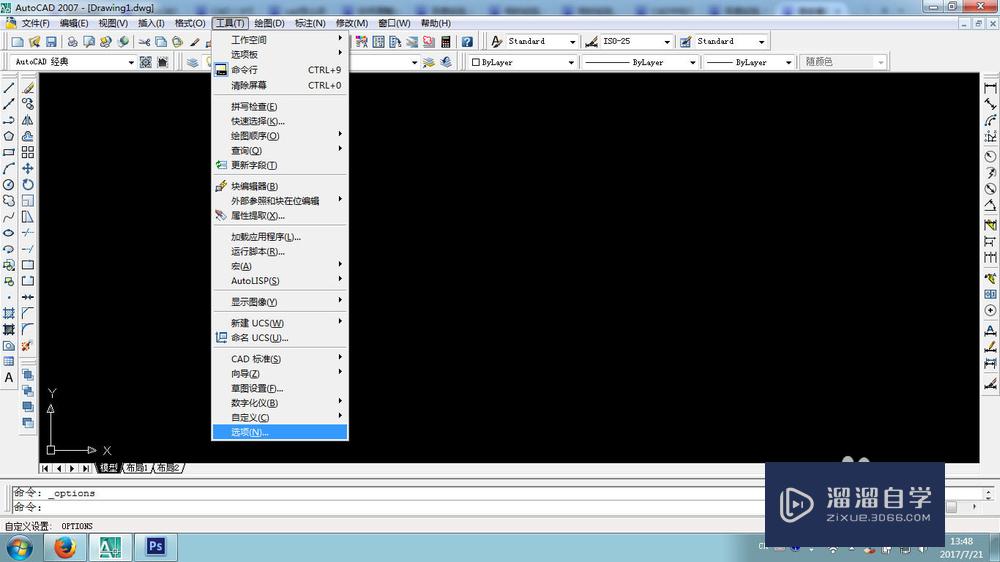Choose 草图设置(F)... menu entry
Viewport: 1000px width, 562px height.
tap(279, 388)
